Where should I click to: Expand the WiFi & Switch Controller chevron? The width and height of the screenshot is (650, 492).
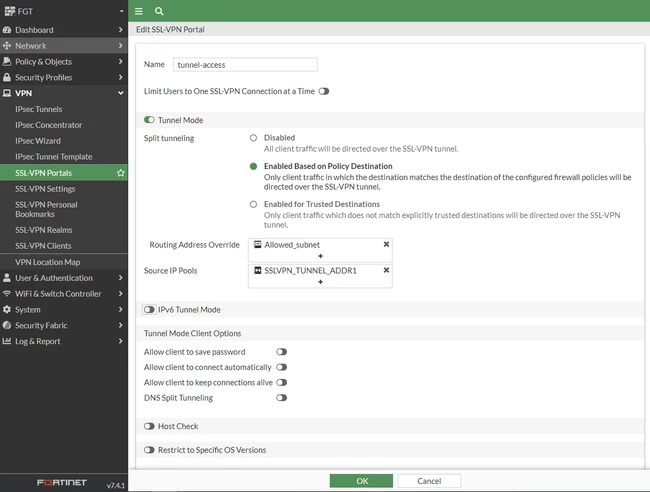pyautogui.click(x=120, y=293)
